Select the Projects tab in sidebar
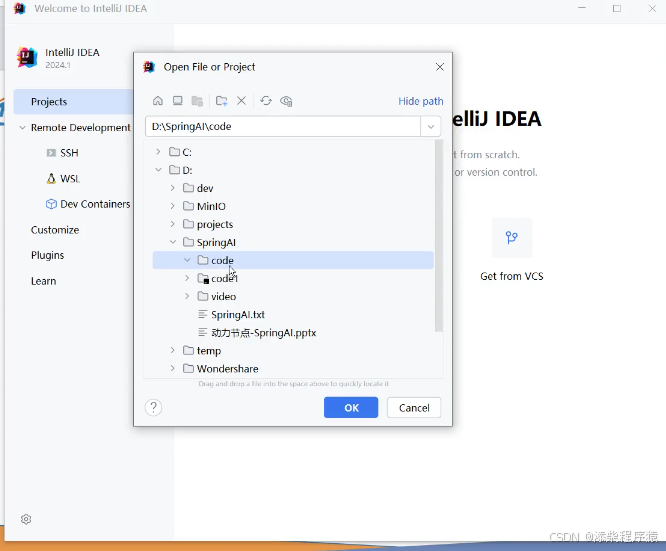Viewport: 666px width, 551px height. coord(73,102)
